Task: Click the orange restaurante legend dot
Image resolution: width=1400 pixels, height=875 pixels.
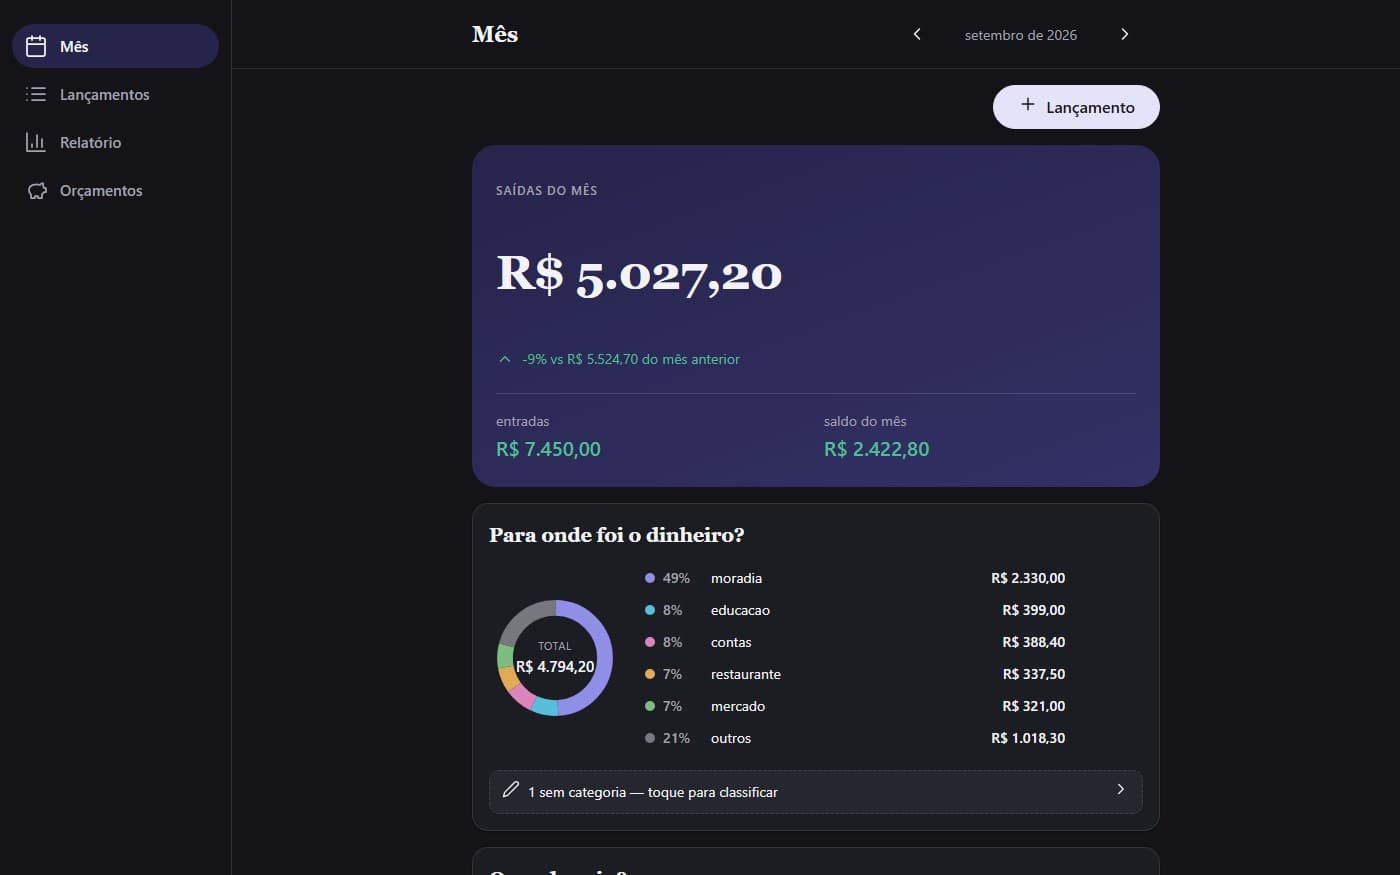Action: [650, 674]
